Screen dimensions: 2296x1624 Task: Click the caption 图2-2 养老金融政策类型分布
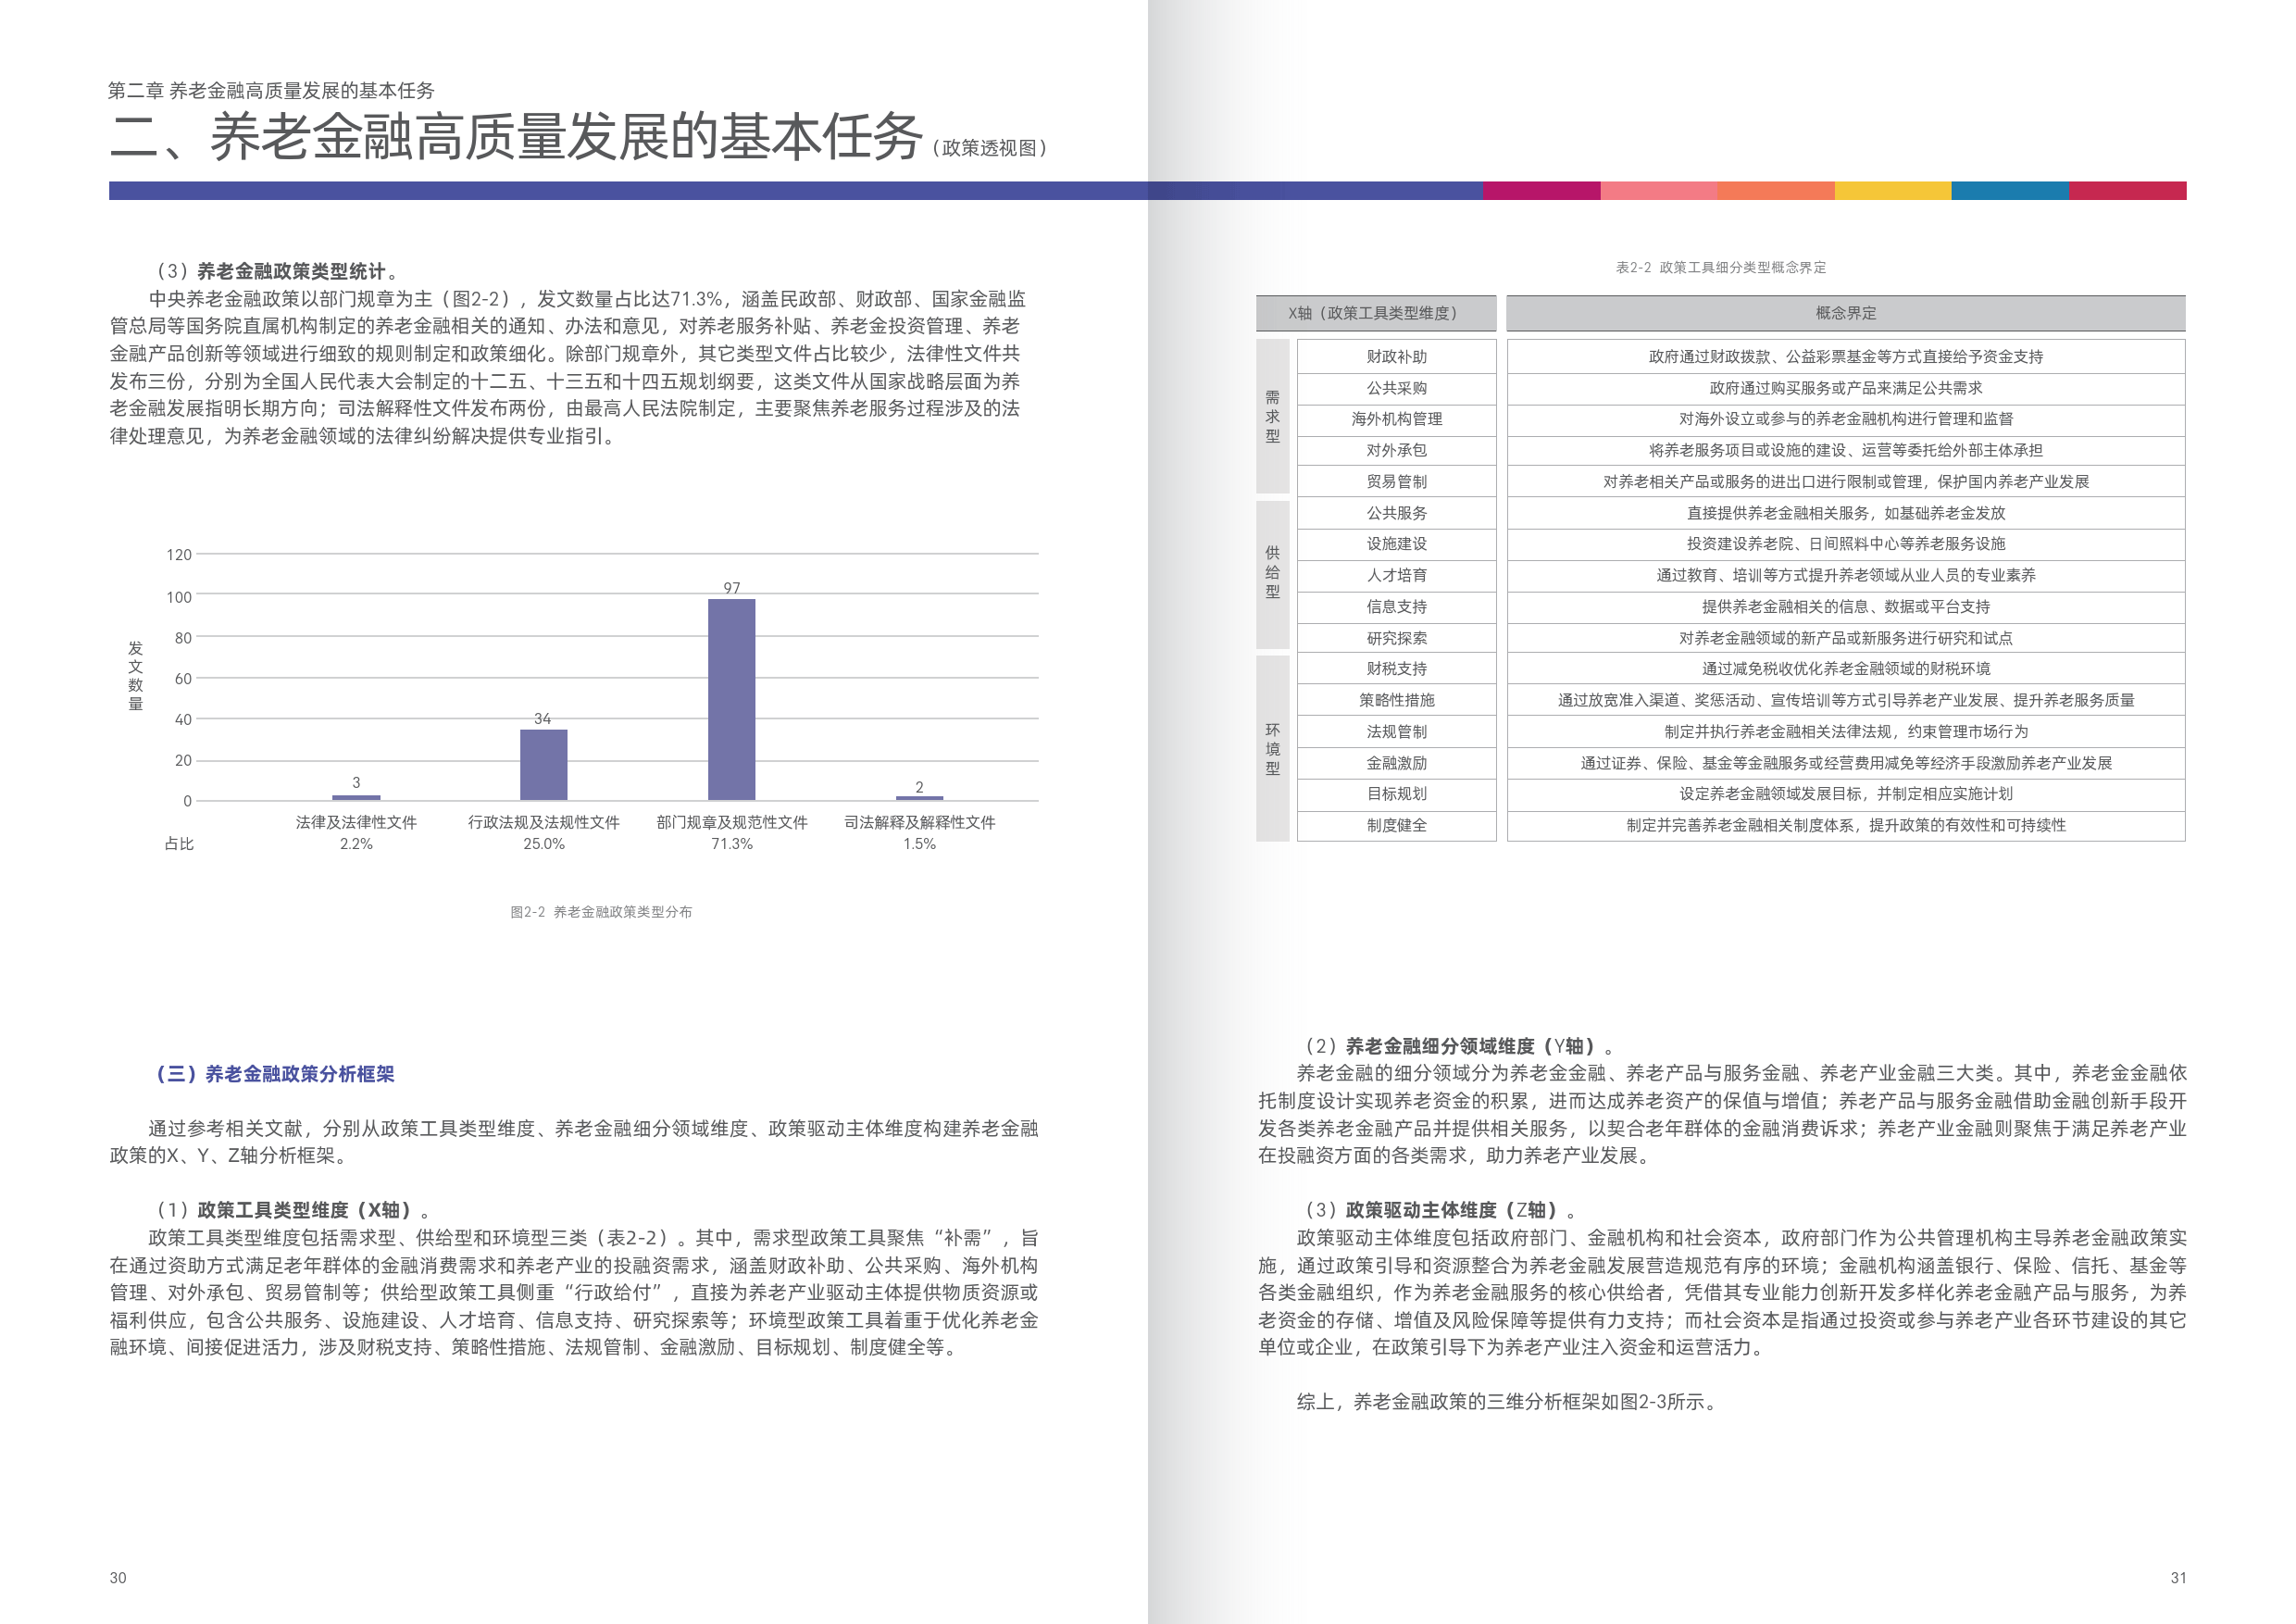[604, 912]
